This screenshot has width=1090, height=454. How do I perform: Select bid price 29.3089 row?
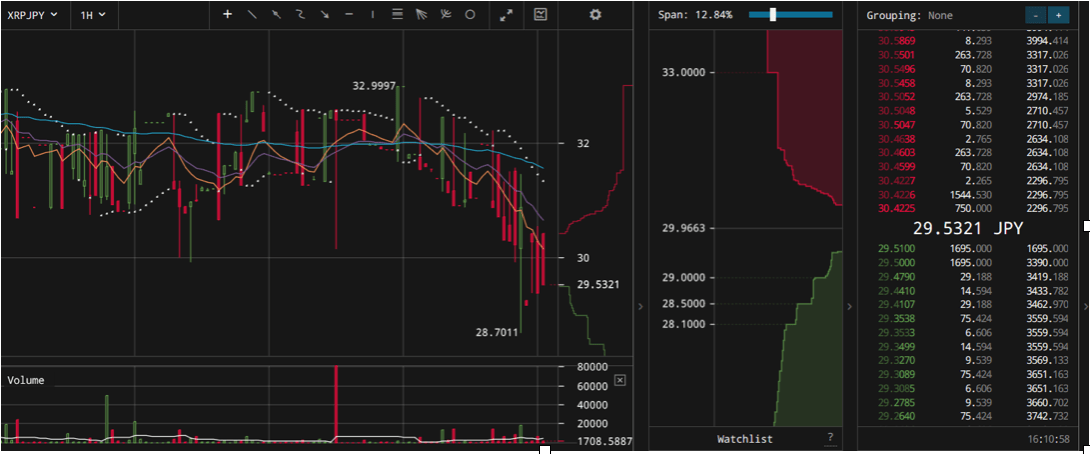[x=972, y=374]
